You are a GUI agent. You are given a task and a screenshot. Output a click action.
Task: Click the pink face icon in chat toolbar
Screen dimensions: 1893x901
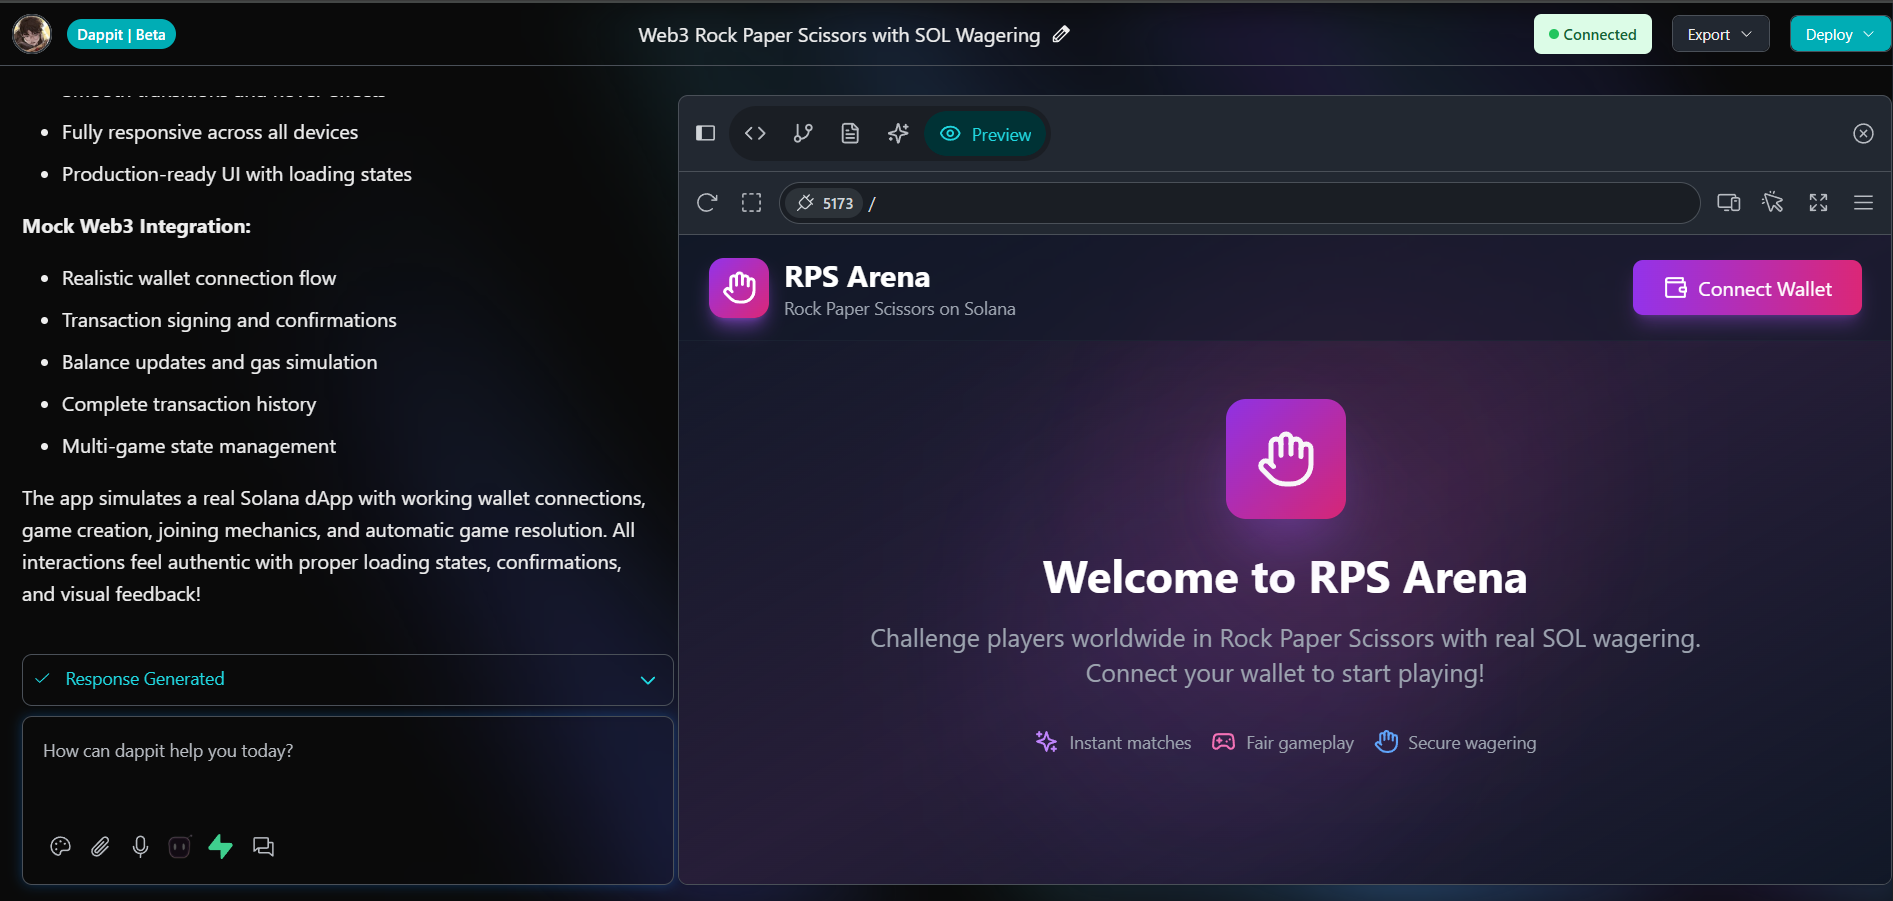[179, 847]
